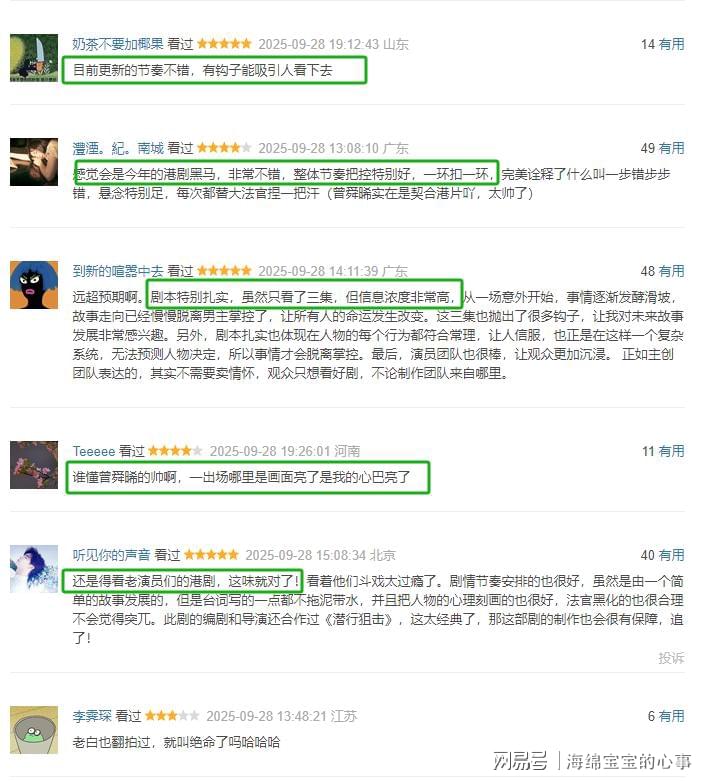Click 有用 next to 40 votes
710x781 pixels.
coord(671,555)
